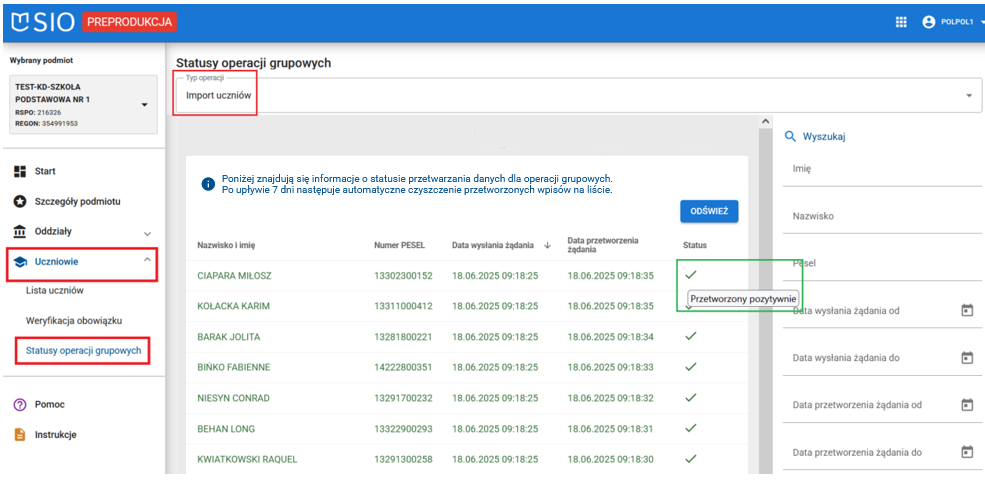Open Weryfikacja obowiązku menu item
The width and height of the screenshot is (985, 480).
73,321
